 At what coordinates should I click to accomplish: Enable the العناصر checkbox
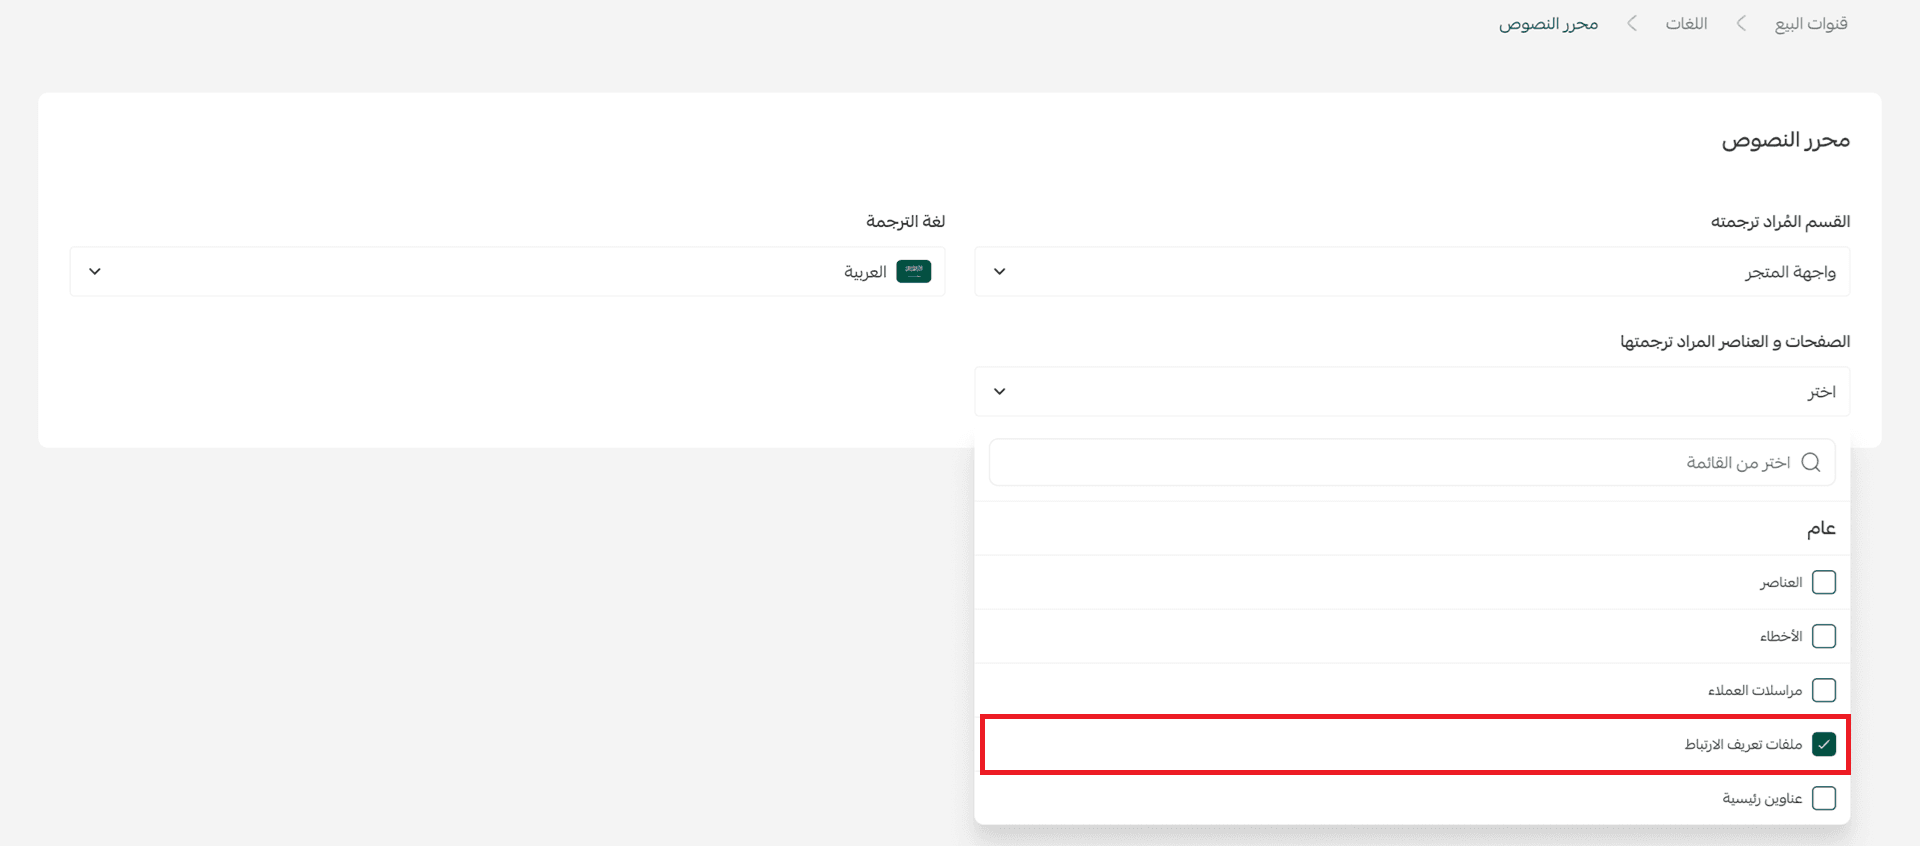tap(1823, 582)
